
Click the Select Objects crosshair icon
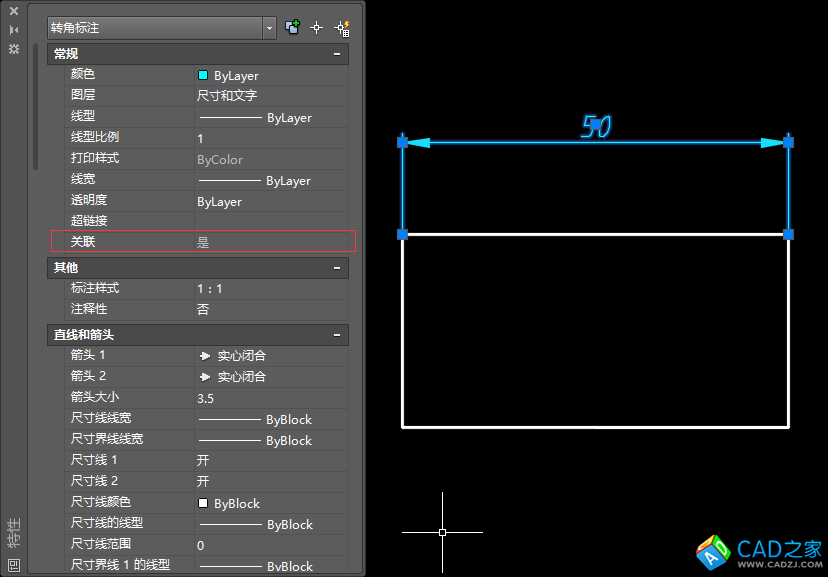(x=317, y=28)
